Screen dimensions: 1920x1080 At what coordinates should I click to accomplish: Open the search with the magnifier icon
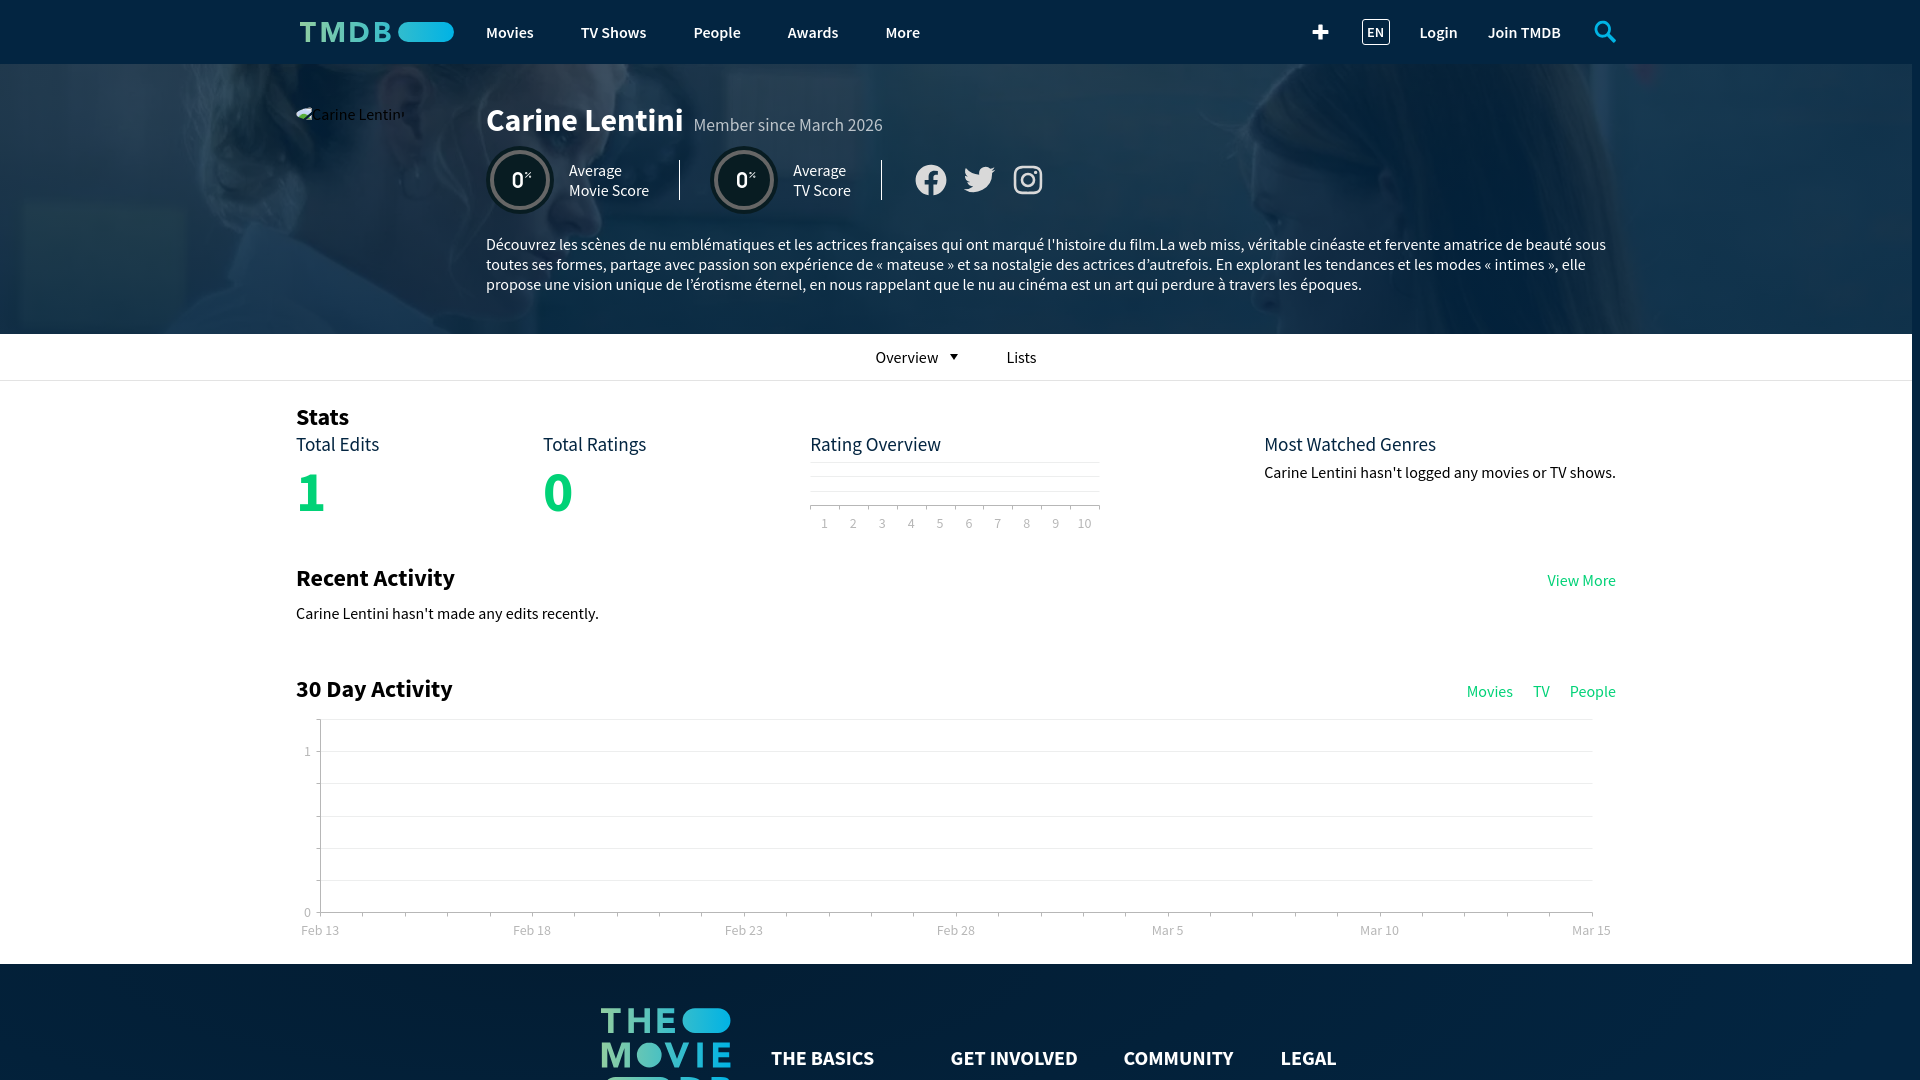pyautogui.click(x=1605, y=32)
